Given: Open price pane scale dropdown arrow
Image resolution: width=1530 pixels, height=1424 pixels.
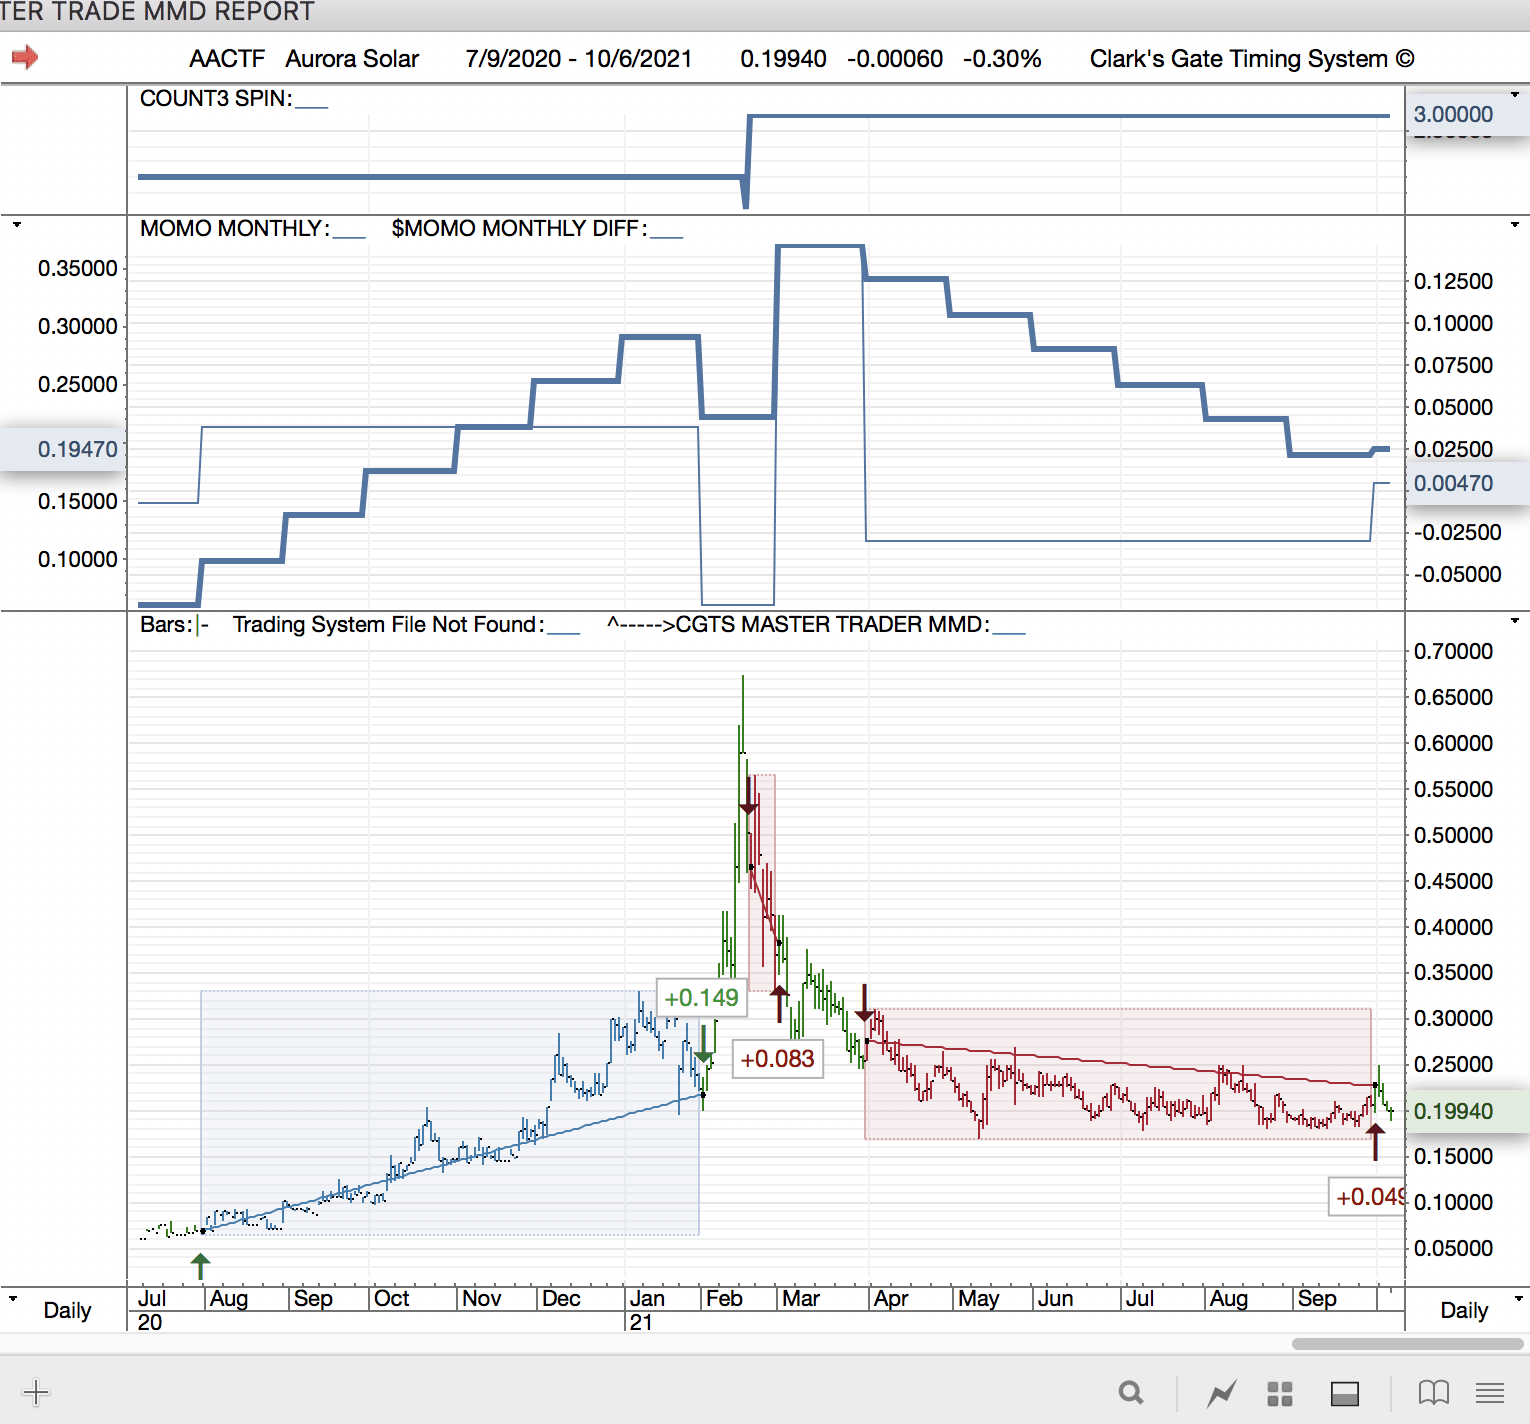Looking at the screenshot, I should (x=1515, y=621).
